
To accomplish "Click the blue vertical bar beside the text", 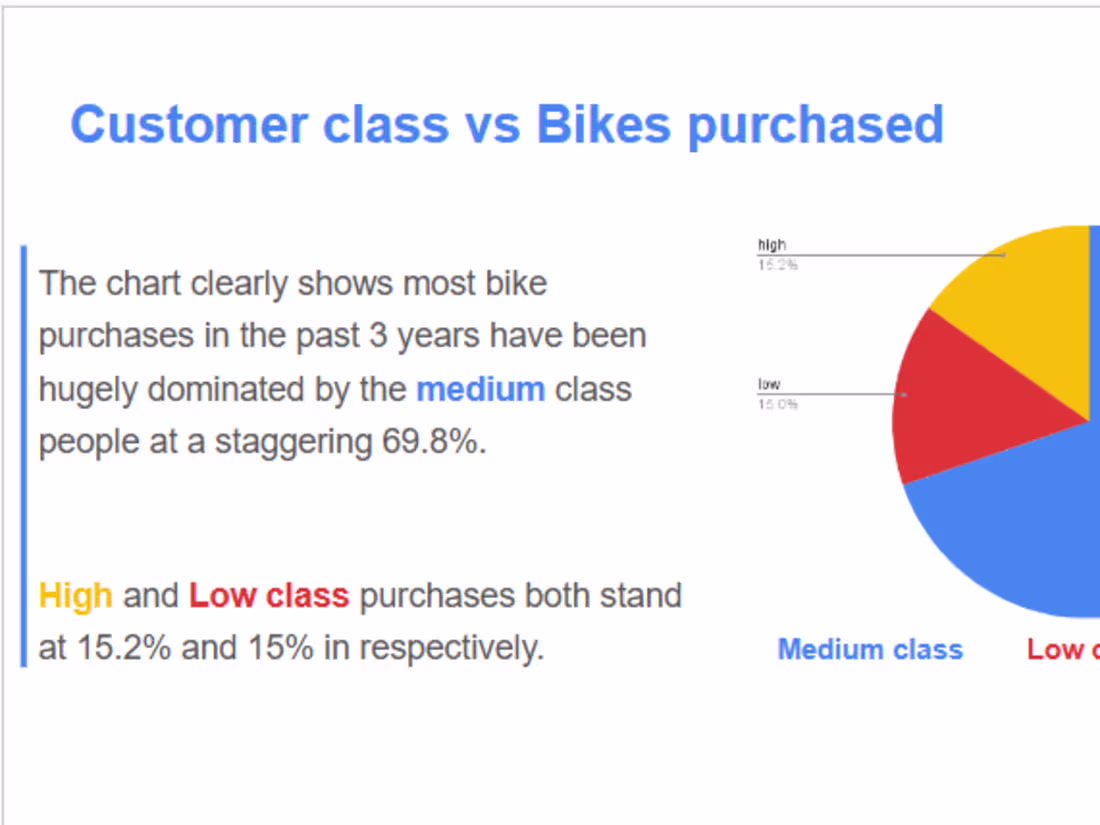I will point(23,455).
